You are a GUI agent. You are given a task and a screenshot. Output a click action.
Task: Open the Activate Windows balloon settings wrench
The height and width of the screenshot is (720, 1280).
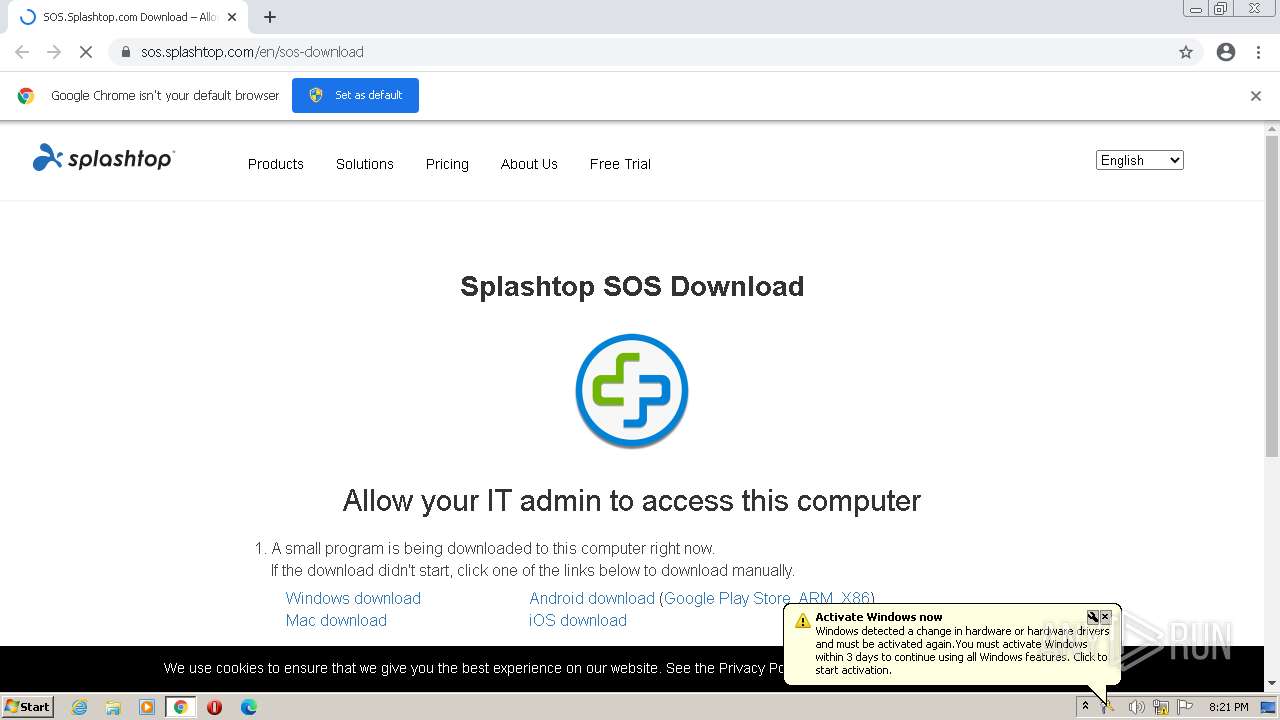click(1093, 617)
